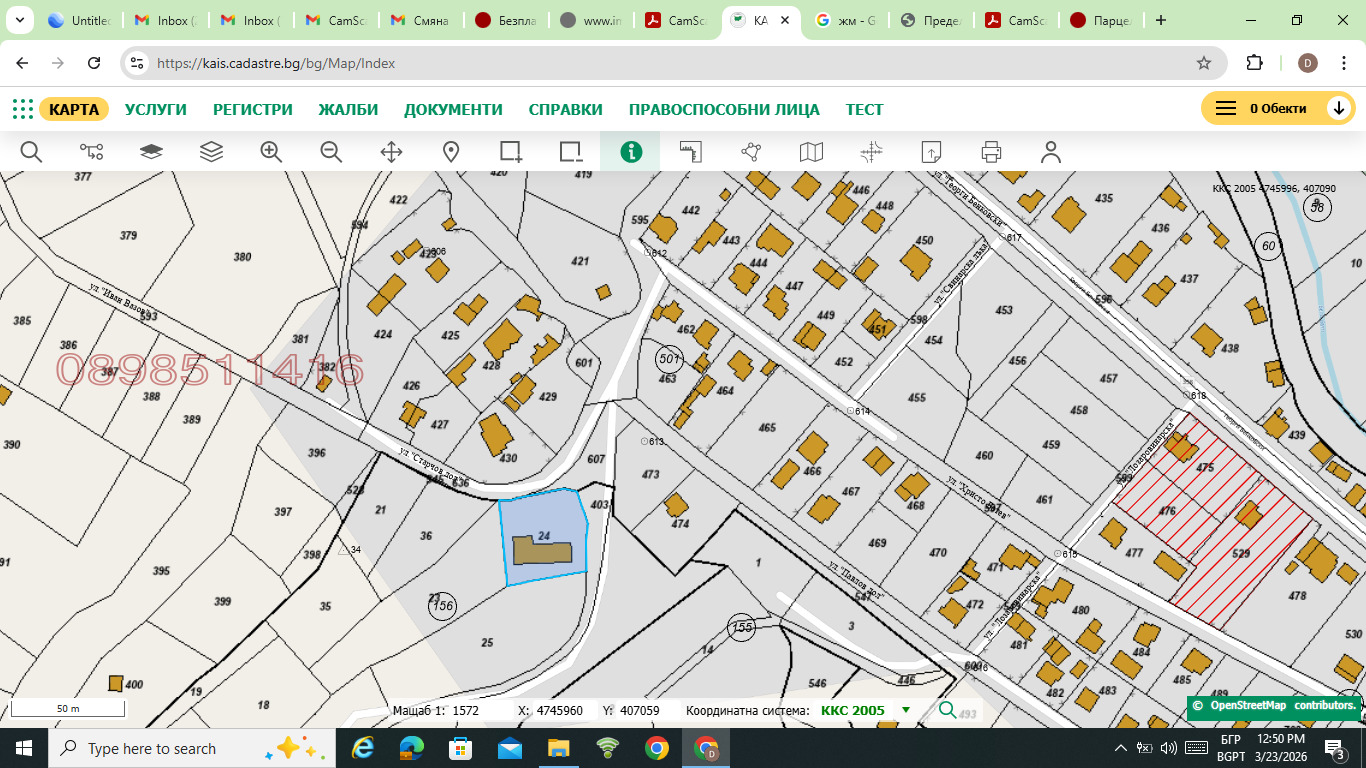Expand the 0 Обекти arrow
This screenshot has height=768, width=1366.
click(x=1338, y=109)
